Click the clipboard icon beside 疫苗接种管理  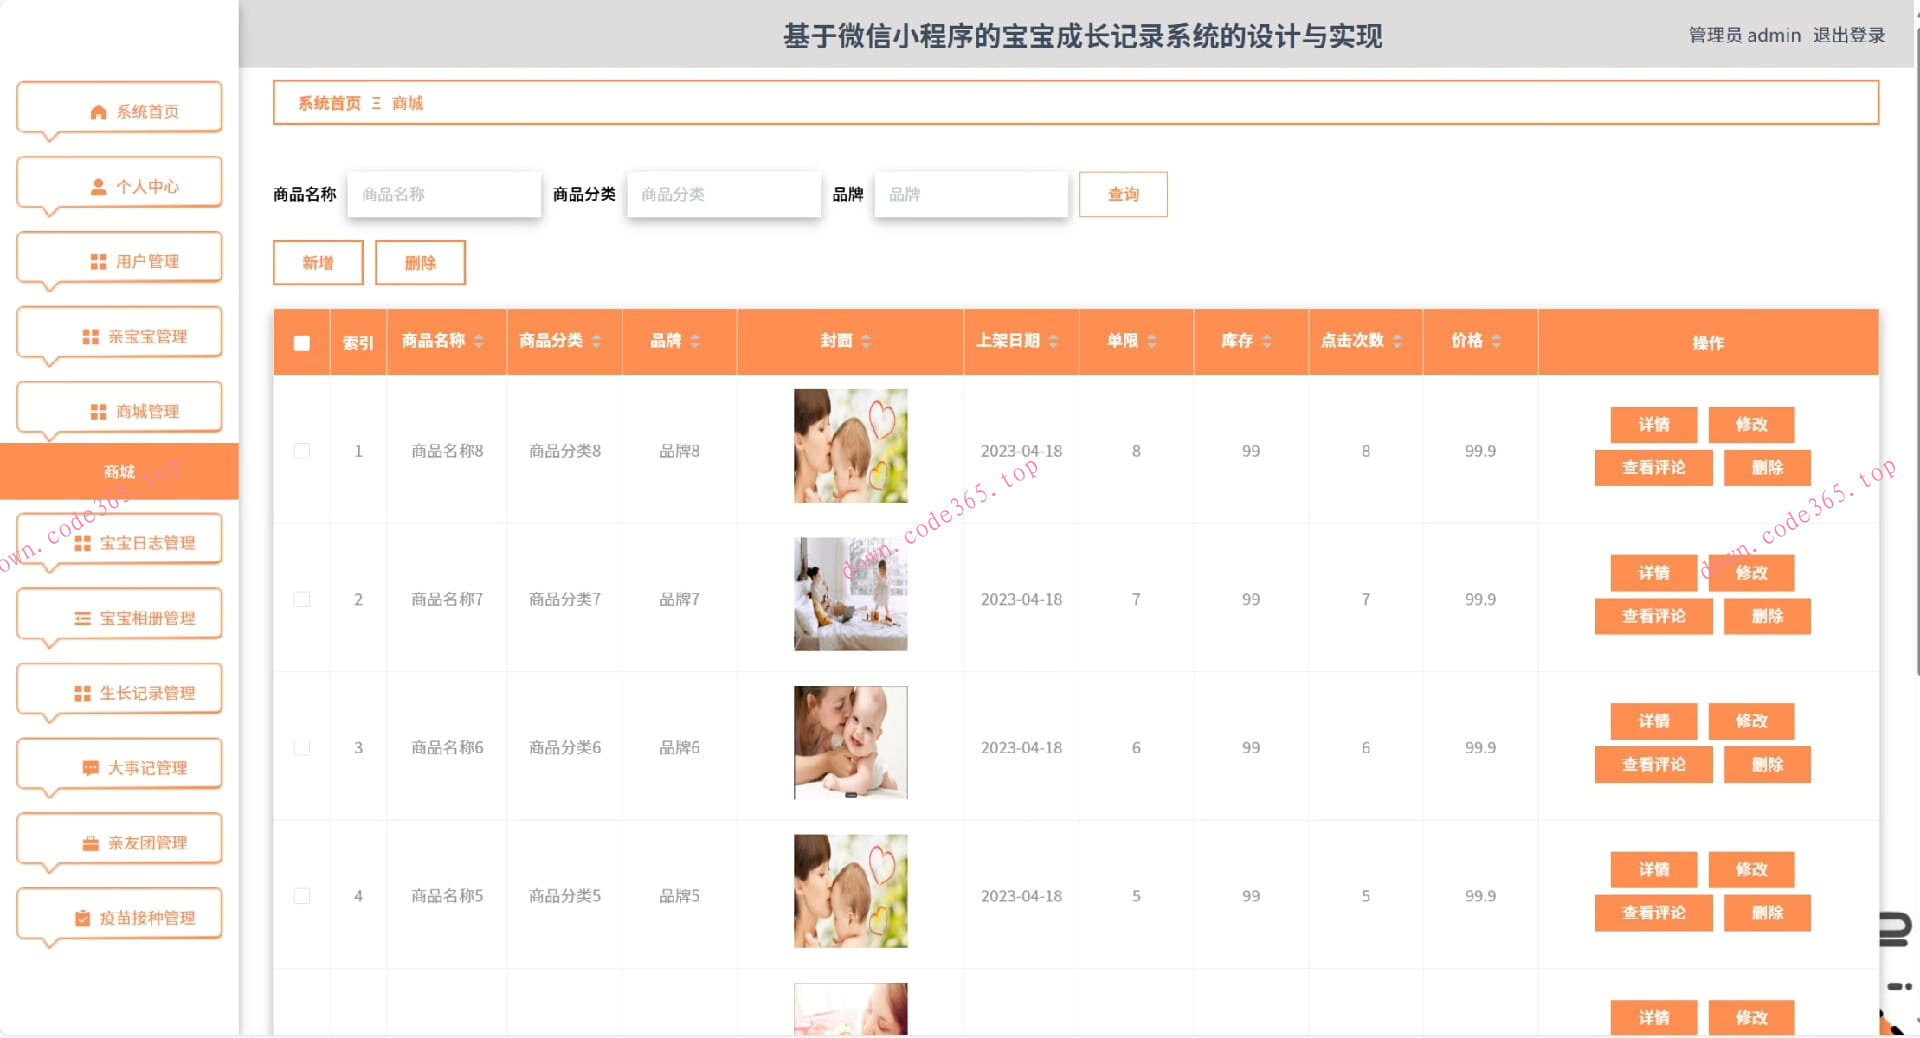(82, 918)
